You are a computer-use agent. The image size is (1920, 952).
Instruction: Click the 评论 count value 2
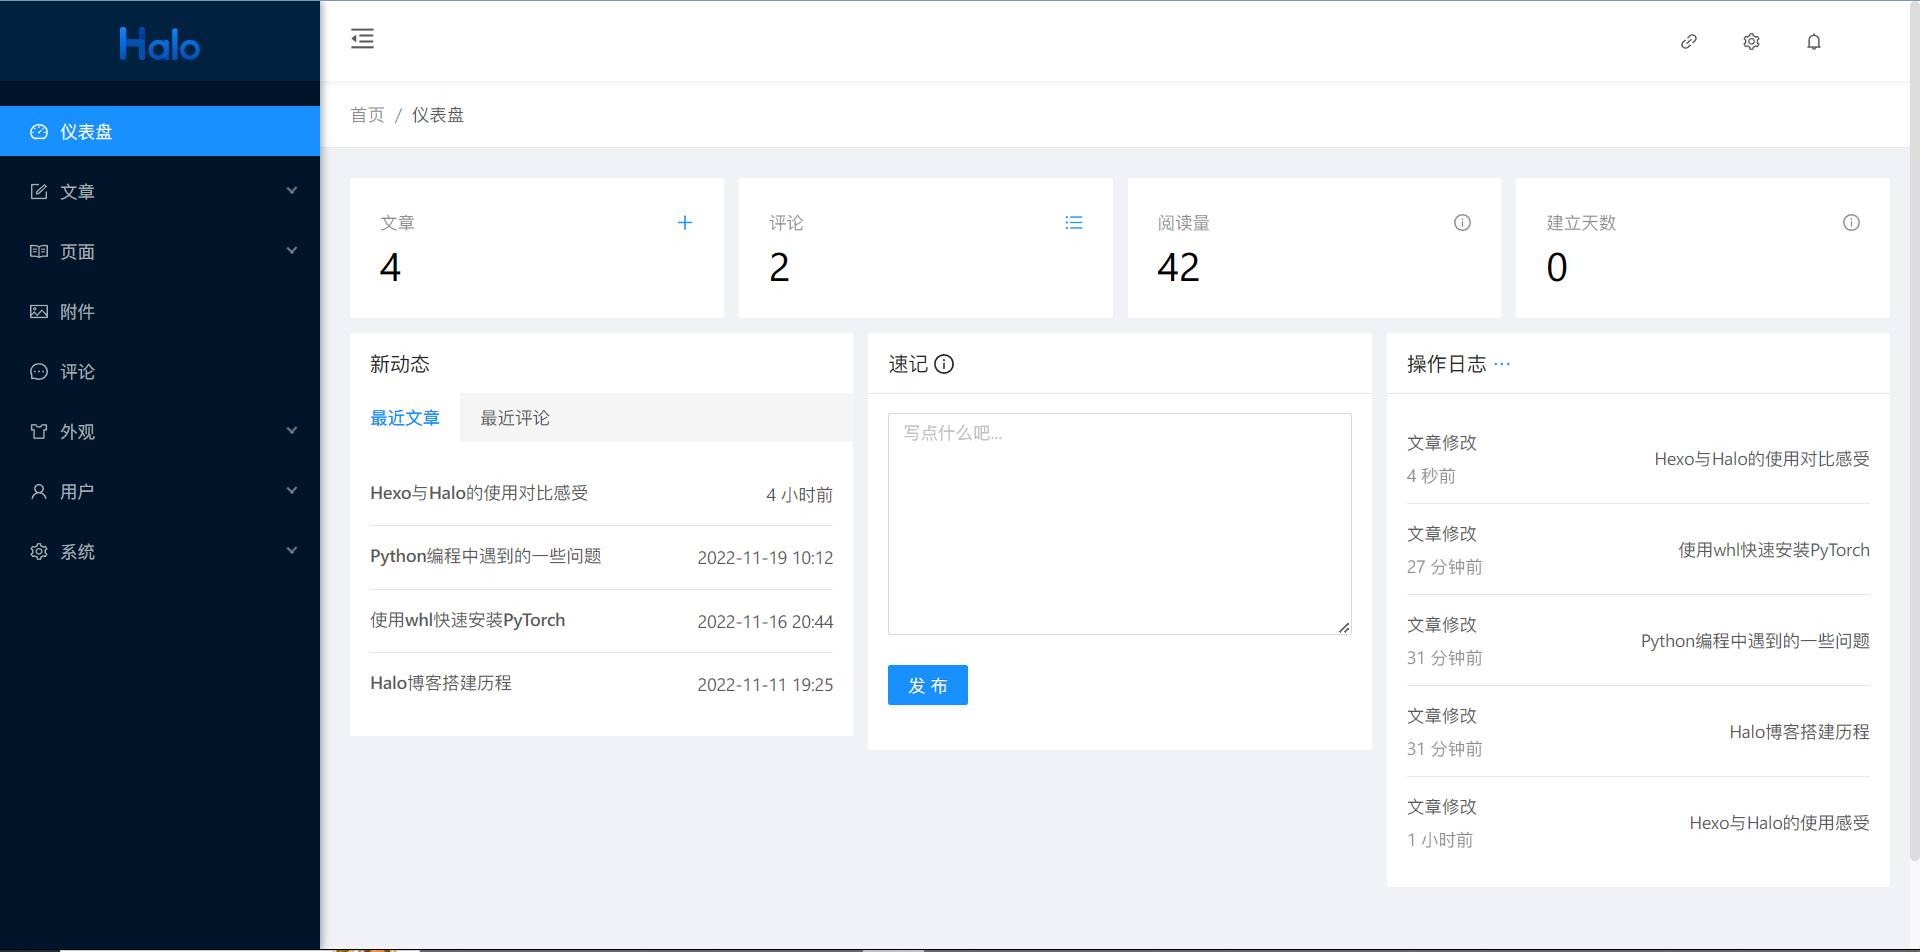(x=779, y=268)
